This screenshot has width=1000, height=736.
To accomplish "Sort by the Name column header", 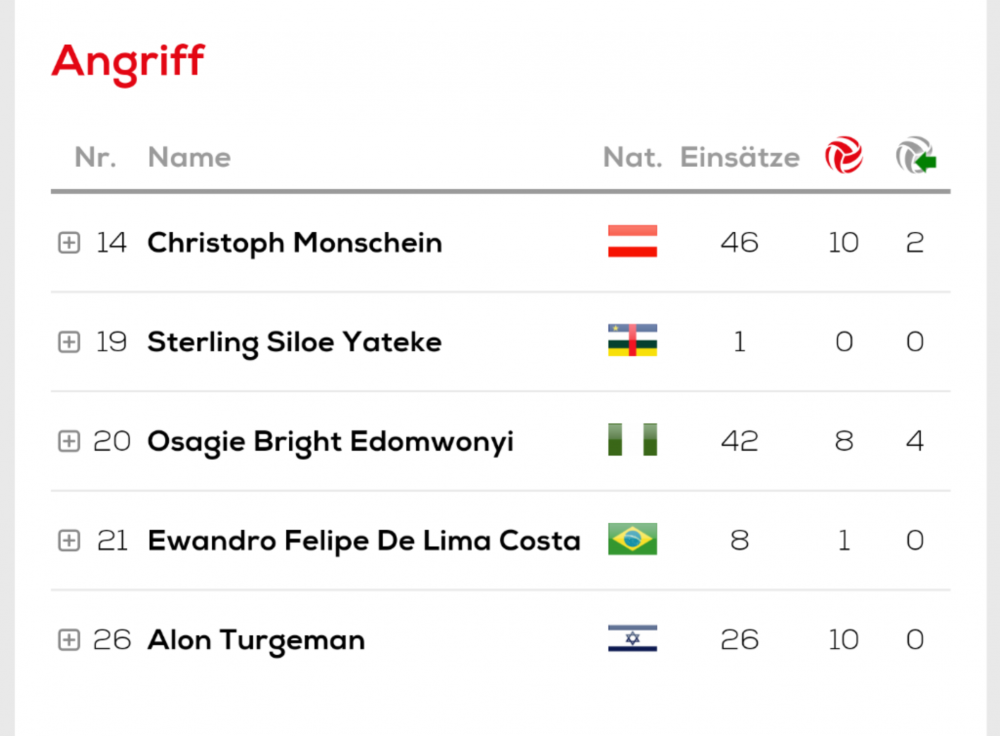I will coord(189,157).
